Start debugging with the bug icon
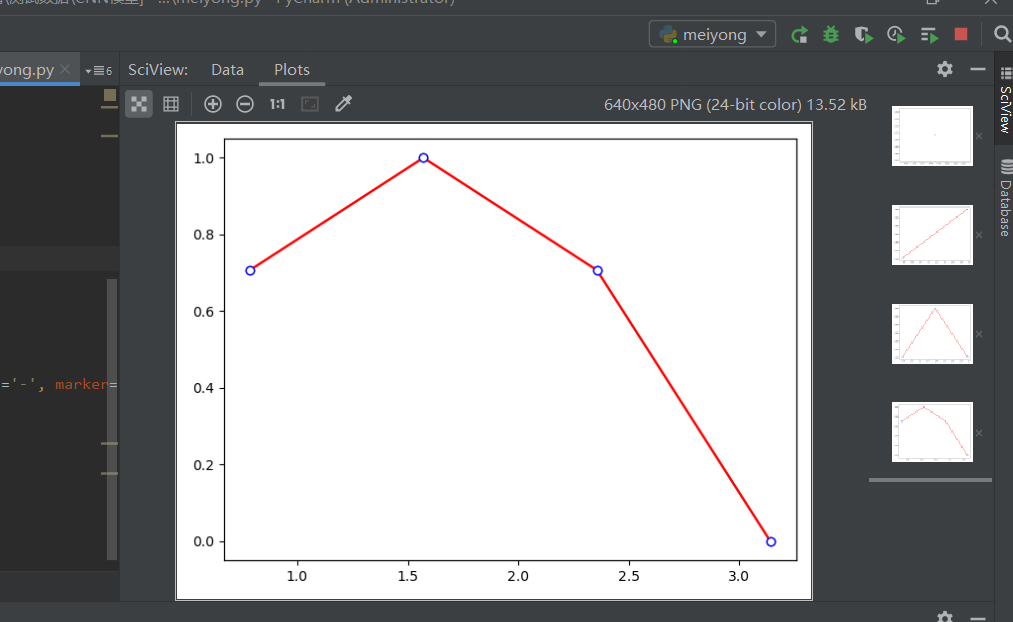Viewport: 1013px width, 622px height. (x=830, y=33)
